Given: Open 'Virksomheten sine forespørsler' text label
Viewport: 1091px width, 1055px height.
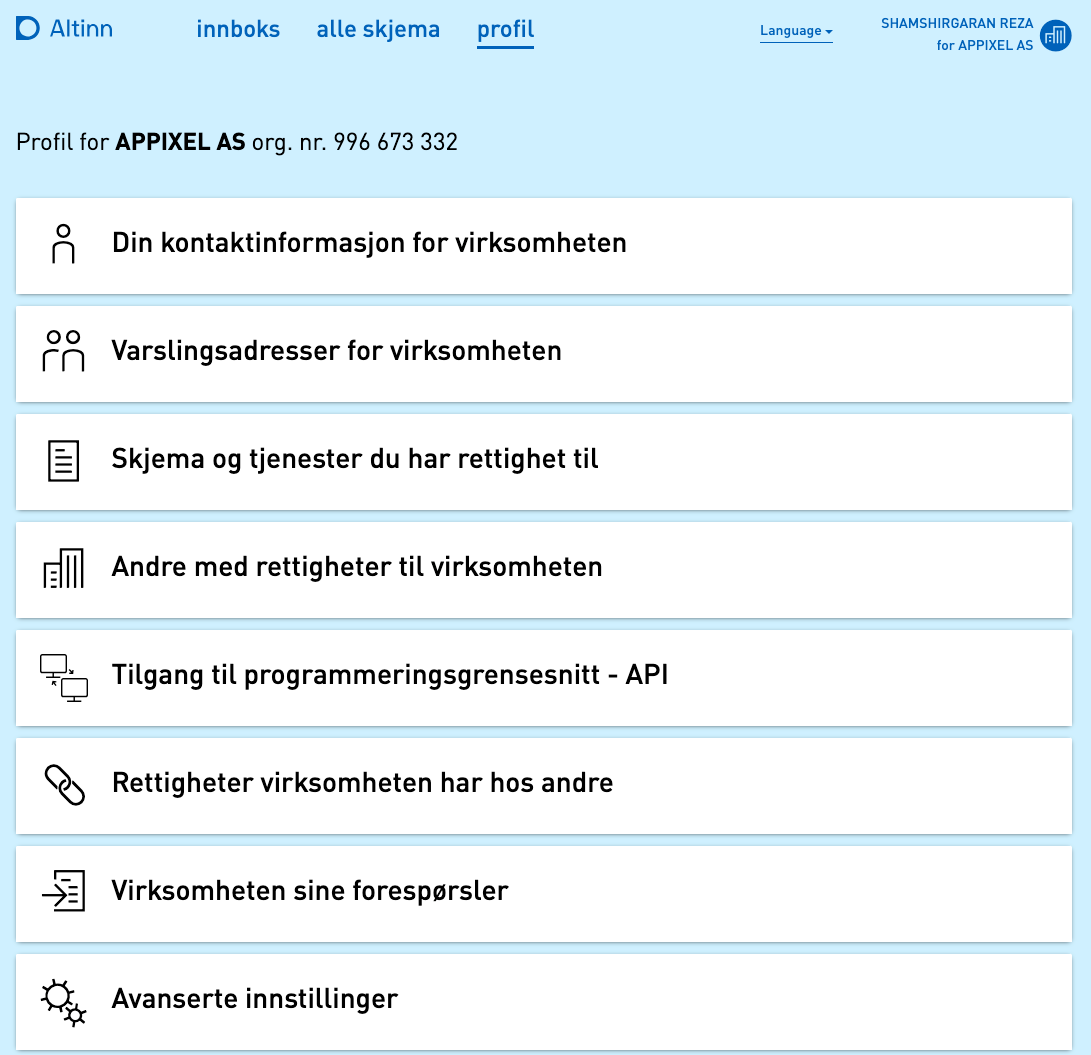Looking at the screenshot, I should [310, 890].
